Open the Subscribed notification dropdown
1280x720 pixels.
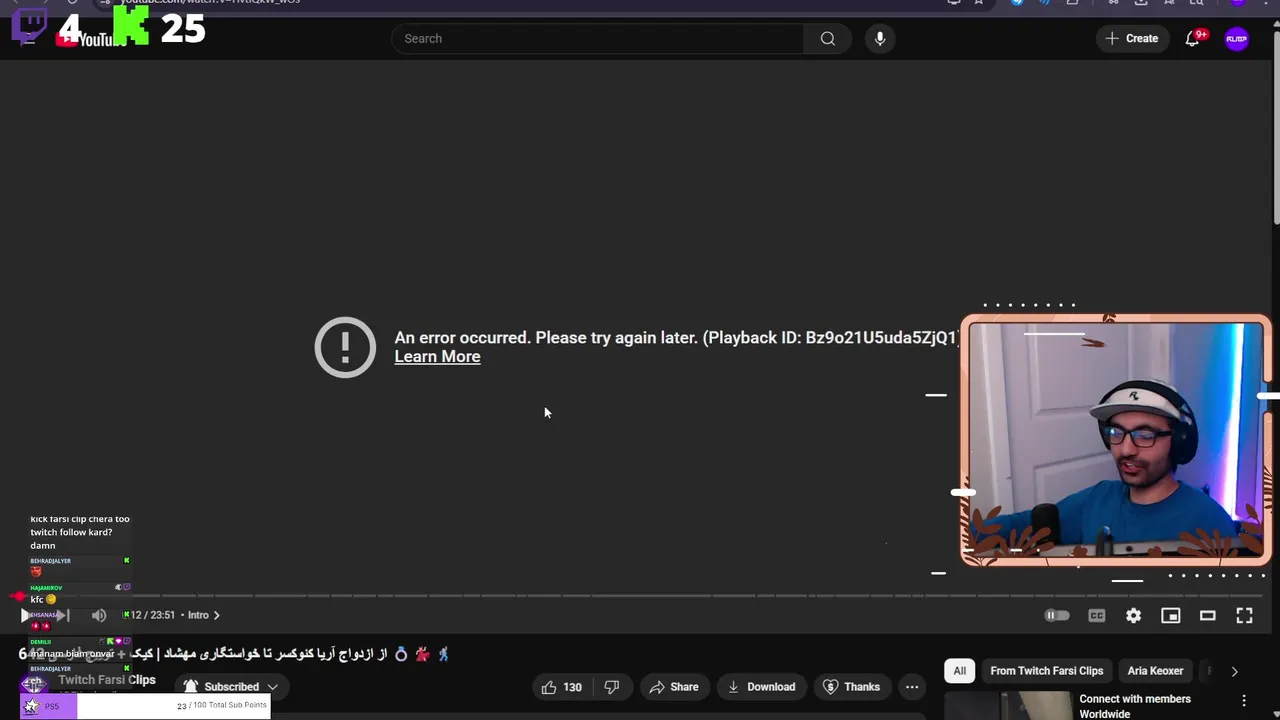(231, 687)
